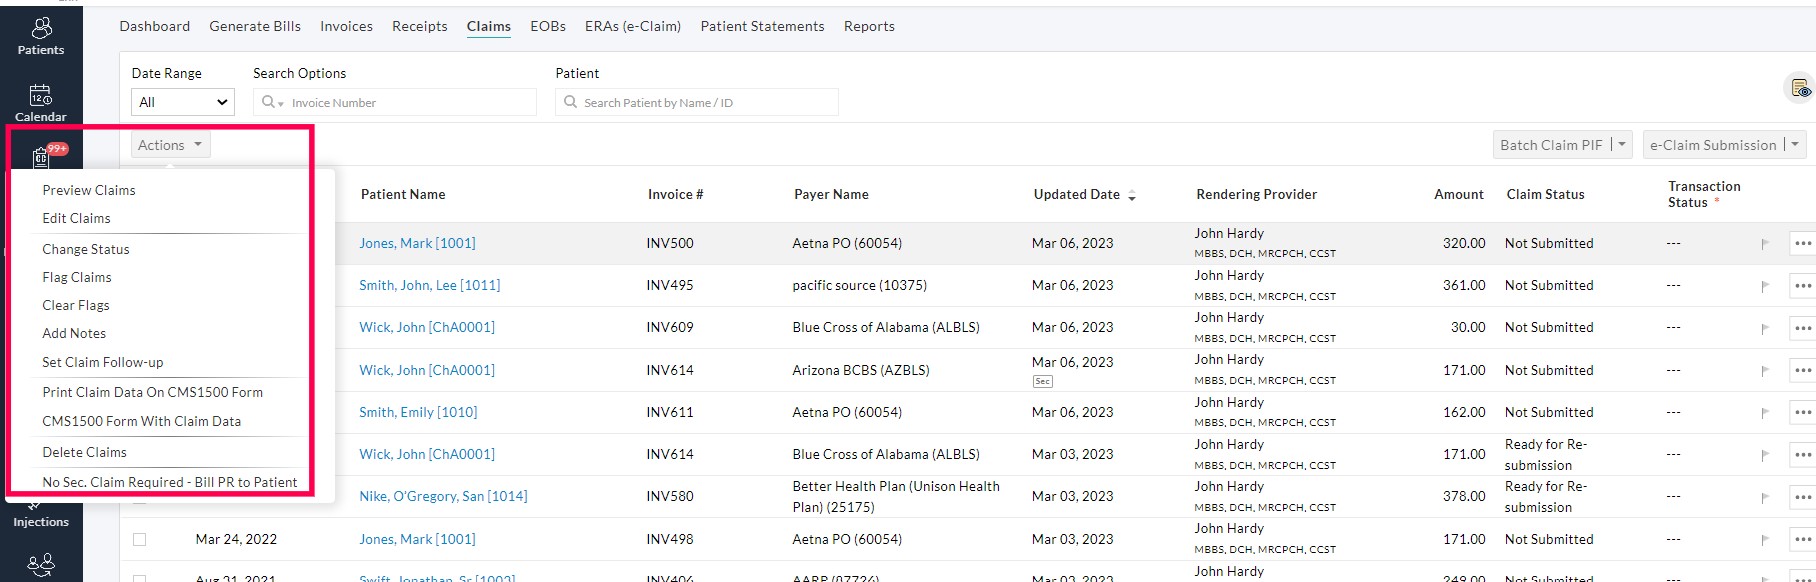1816x582 pixels.
Task: Expand the Date Range dropdown
Action: pos(183,102)
